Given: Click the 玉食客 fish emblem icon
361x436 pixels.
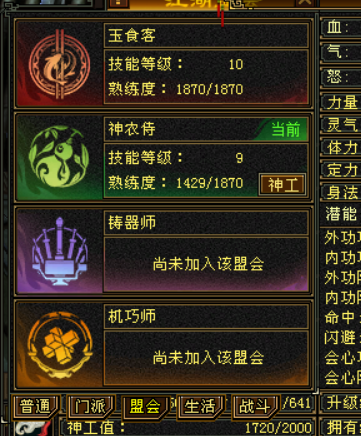Looking at the screenshot, I should click(x=59, y=64).
